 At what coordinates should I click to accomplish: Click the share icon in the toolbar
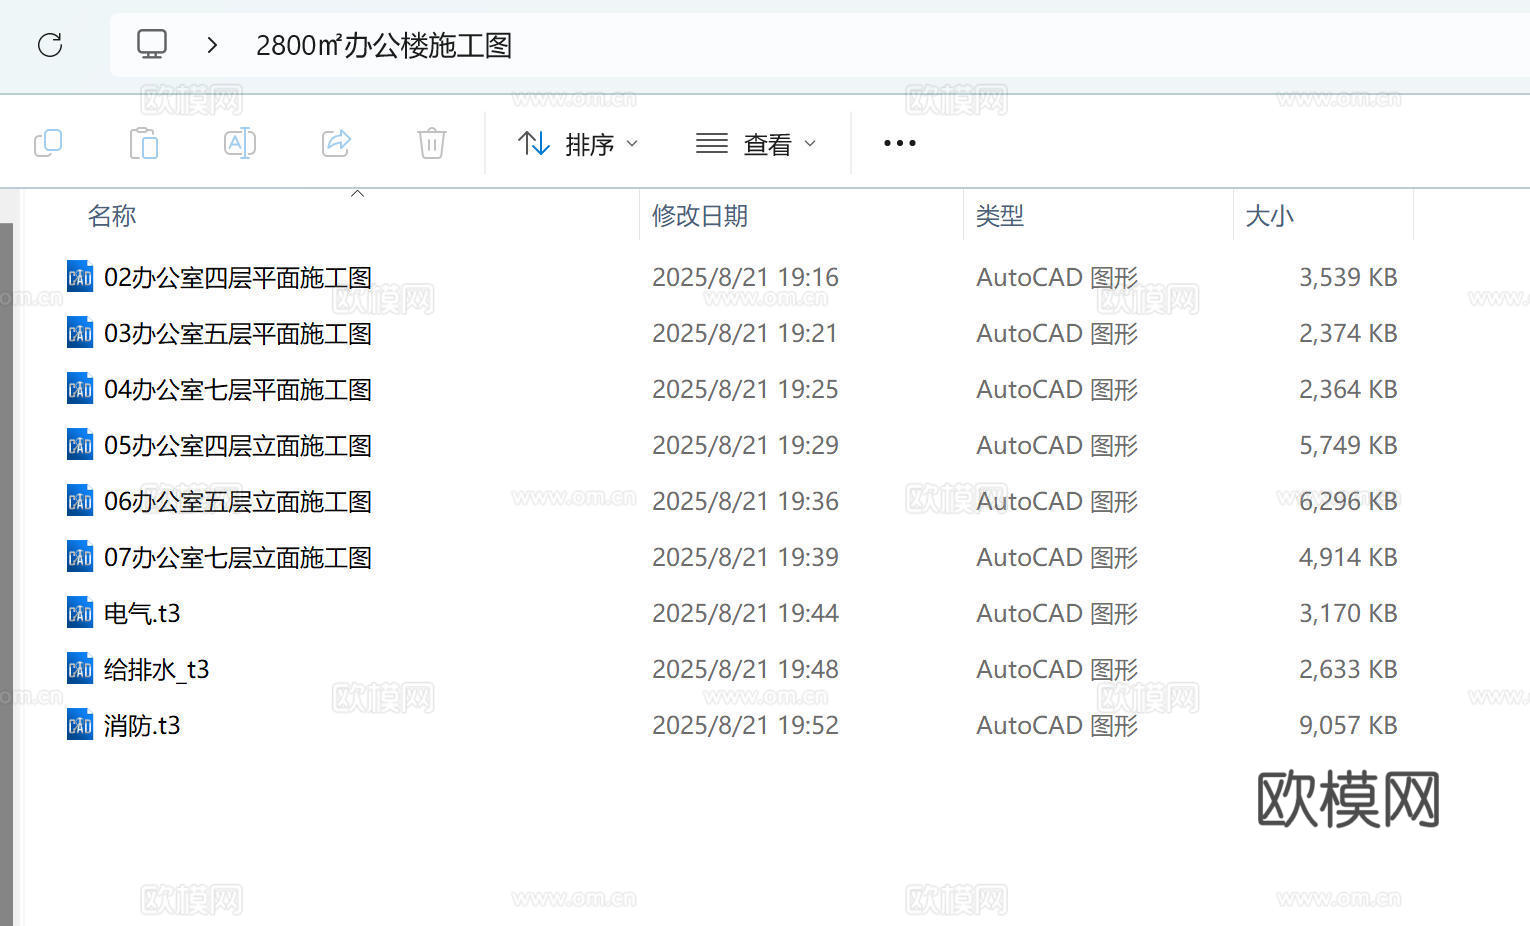click(x=336, y=143)
